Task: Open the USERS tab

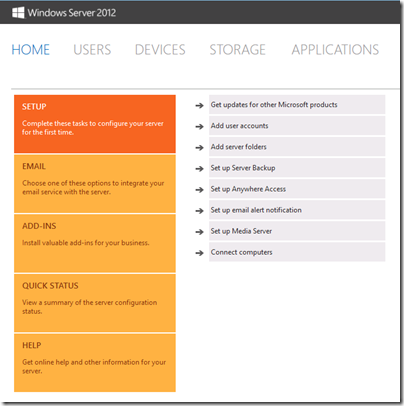Action: pyautogui.click(x=92, y=50)
